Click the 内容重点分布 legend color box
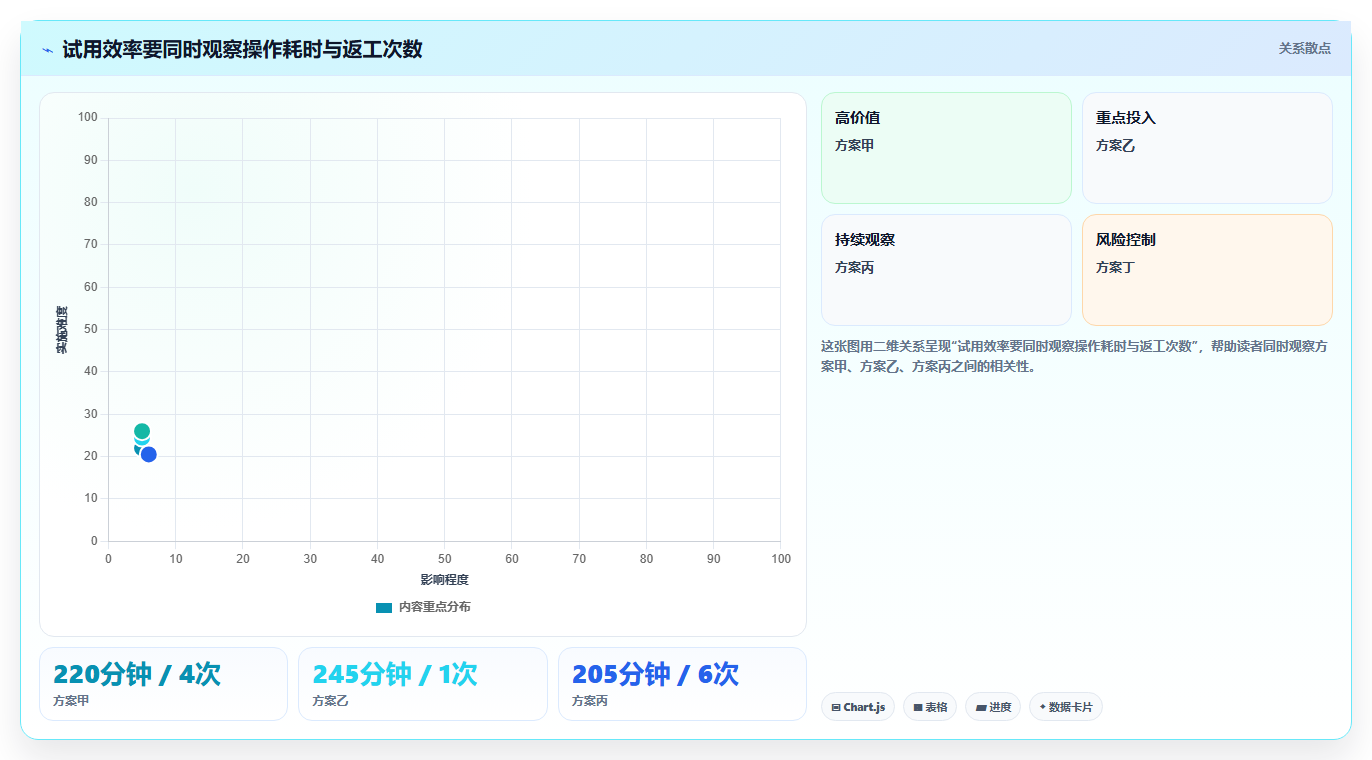 point(384,607)
